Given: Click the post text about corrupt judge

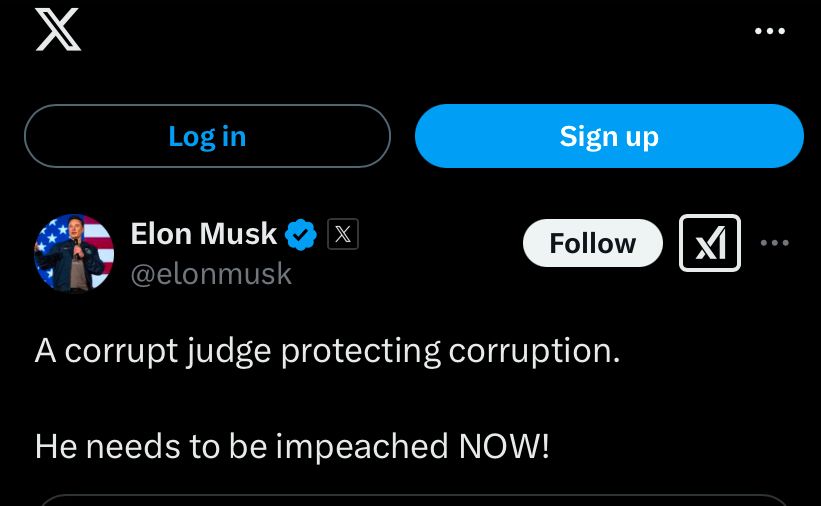Looking at the screenshot, I should (x=327, y=351).
